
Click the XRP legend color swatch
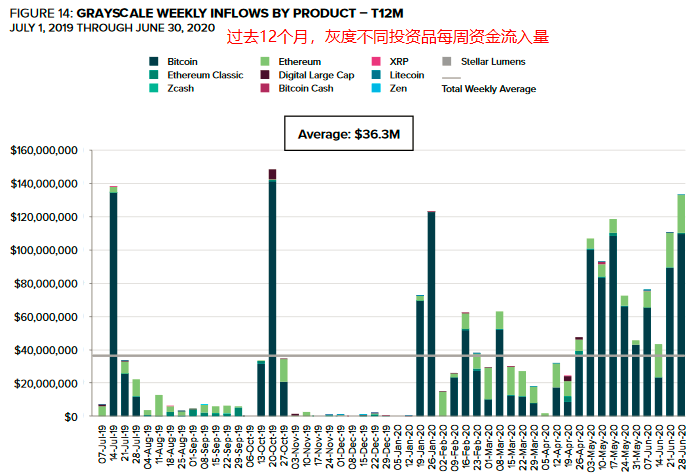point(376,61)
